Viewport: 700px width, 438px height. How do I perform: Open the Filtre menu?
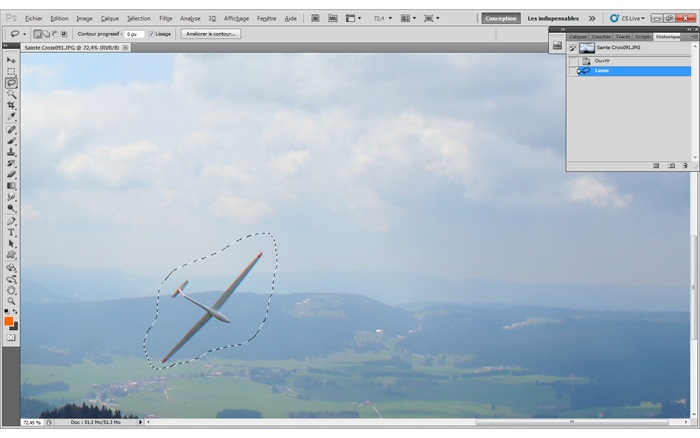(x=165, y=18)
